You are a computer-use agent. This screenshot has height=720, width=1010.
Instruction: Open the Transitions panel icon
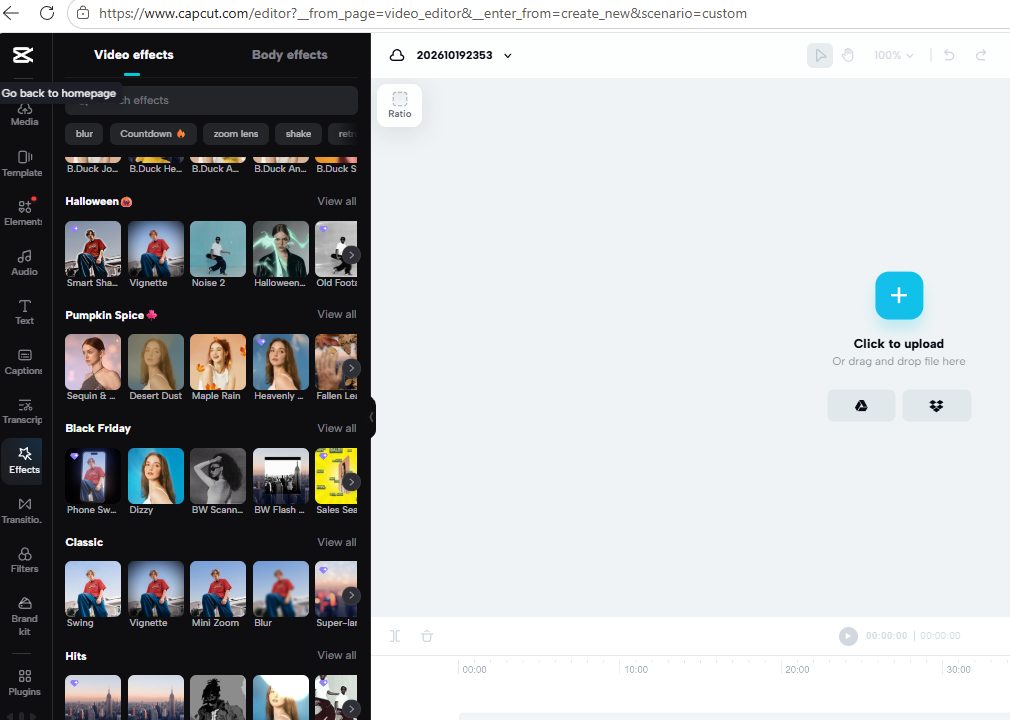24,511
